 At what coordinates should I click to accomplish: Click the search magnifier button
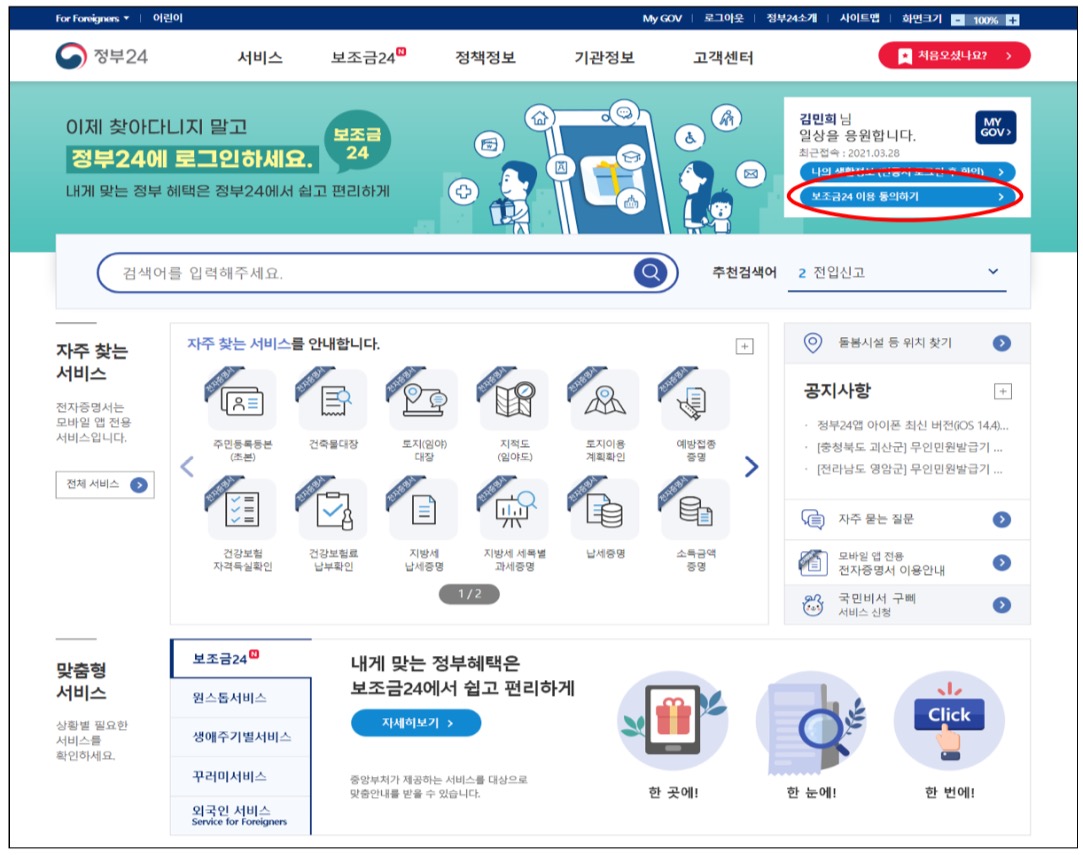click(x=650, y=273)
